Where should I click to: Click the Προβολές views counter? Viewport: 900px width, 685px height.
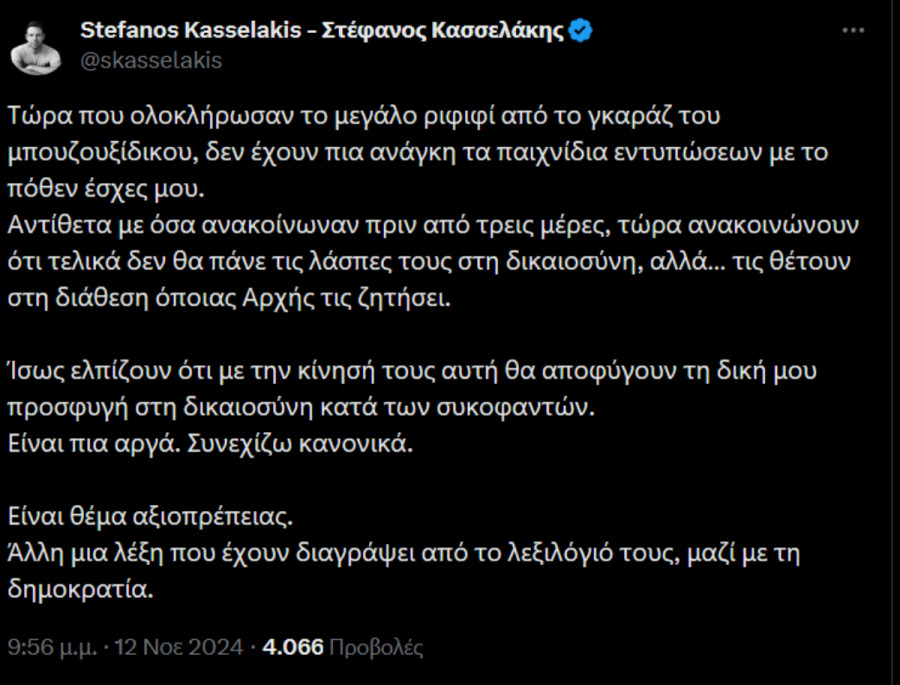click(376, 646)
